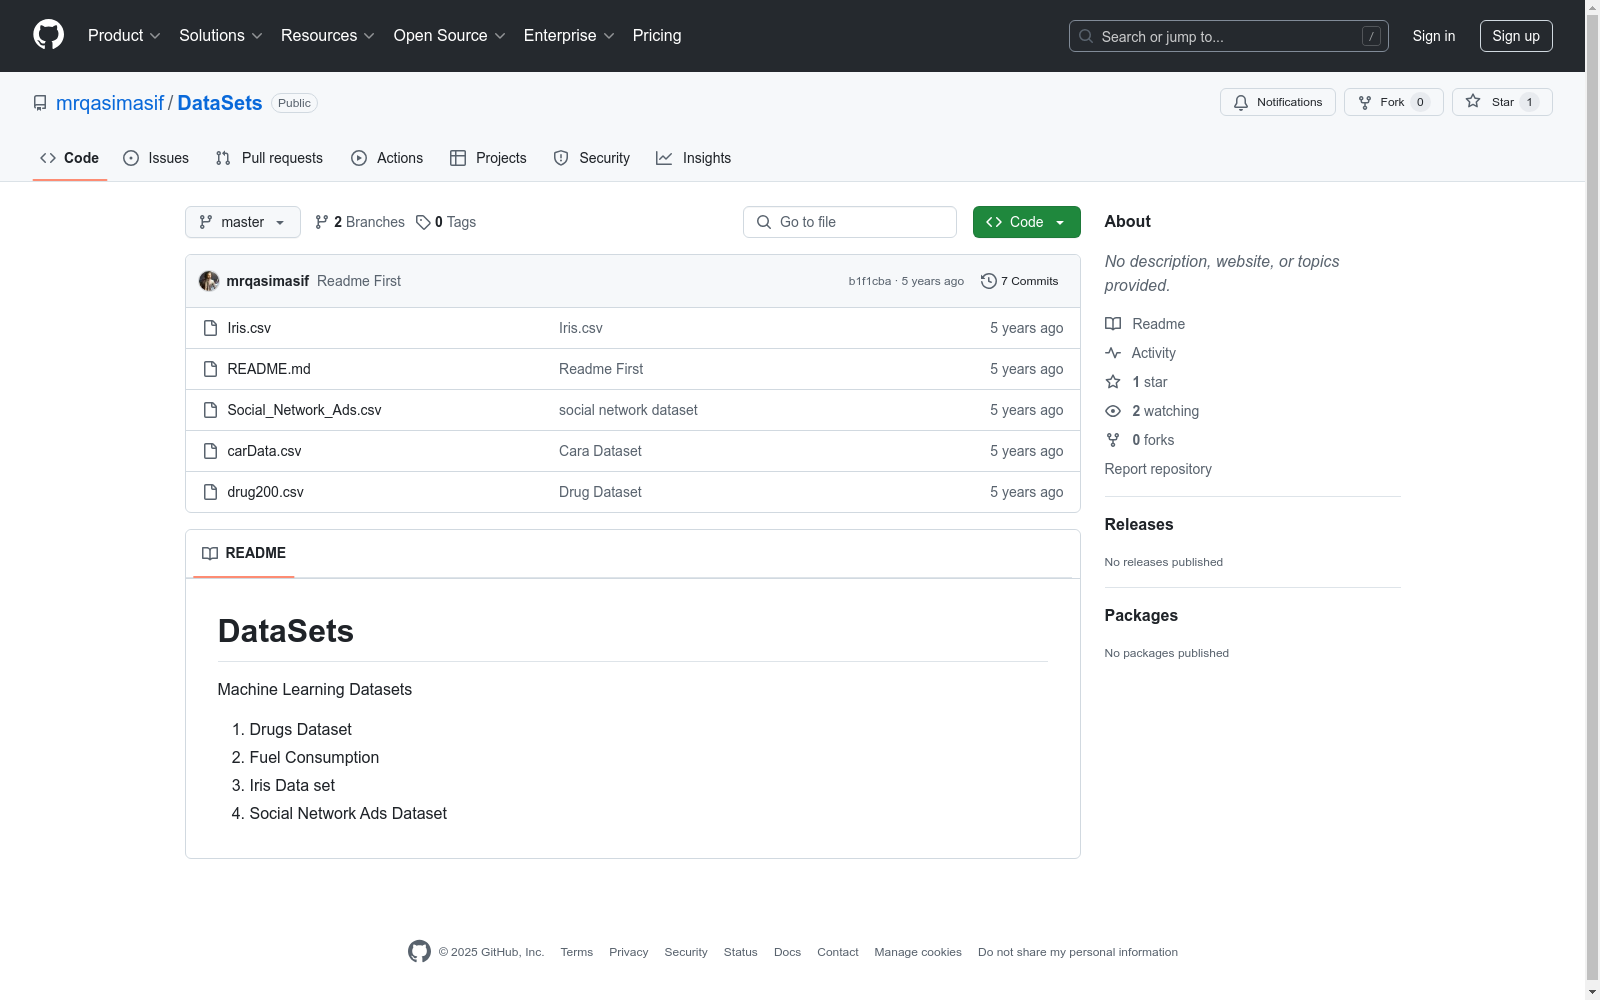This screenshot has height=1000, width=1600.
Task: Click the tag icon beside 0 Tags
Action: tap(423, 222)
